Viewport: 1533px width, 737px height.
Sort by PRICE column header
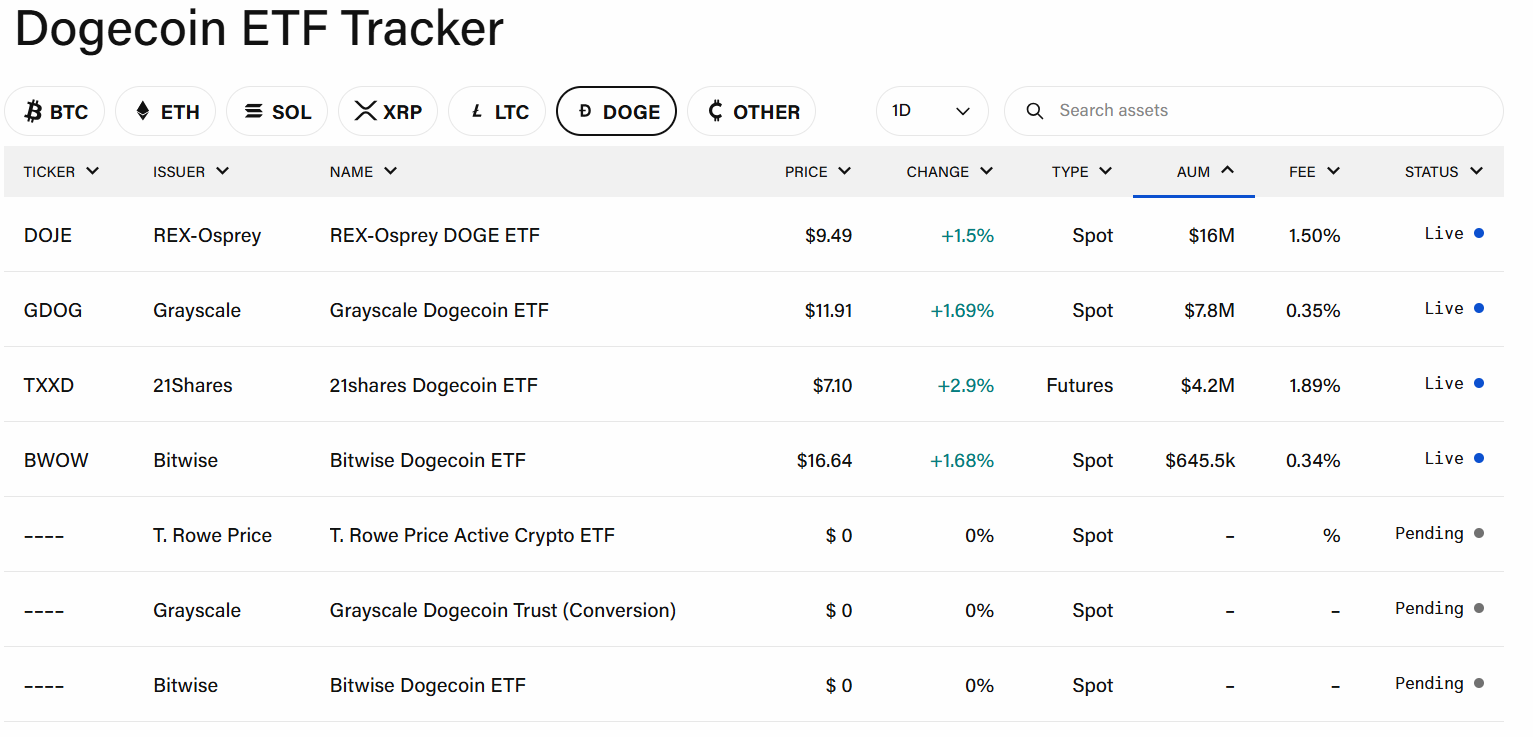pyautogui.click(x=818, y=172)
